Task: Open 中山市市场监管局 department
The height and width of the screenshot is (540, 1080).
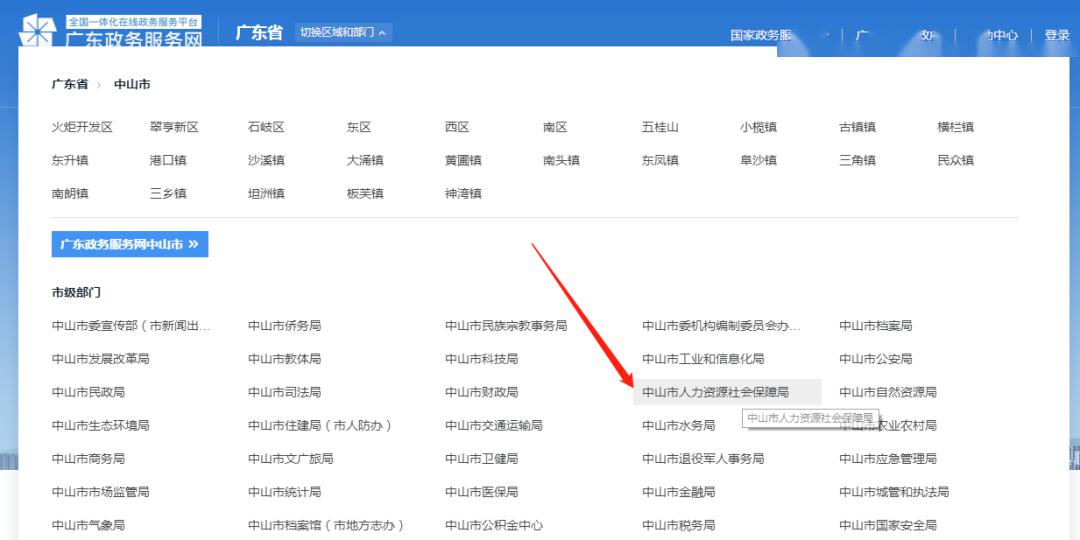Action: pyautogui.click(x=100, y=492)
